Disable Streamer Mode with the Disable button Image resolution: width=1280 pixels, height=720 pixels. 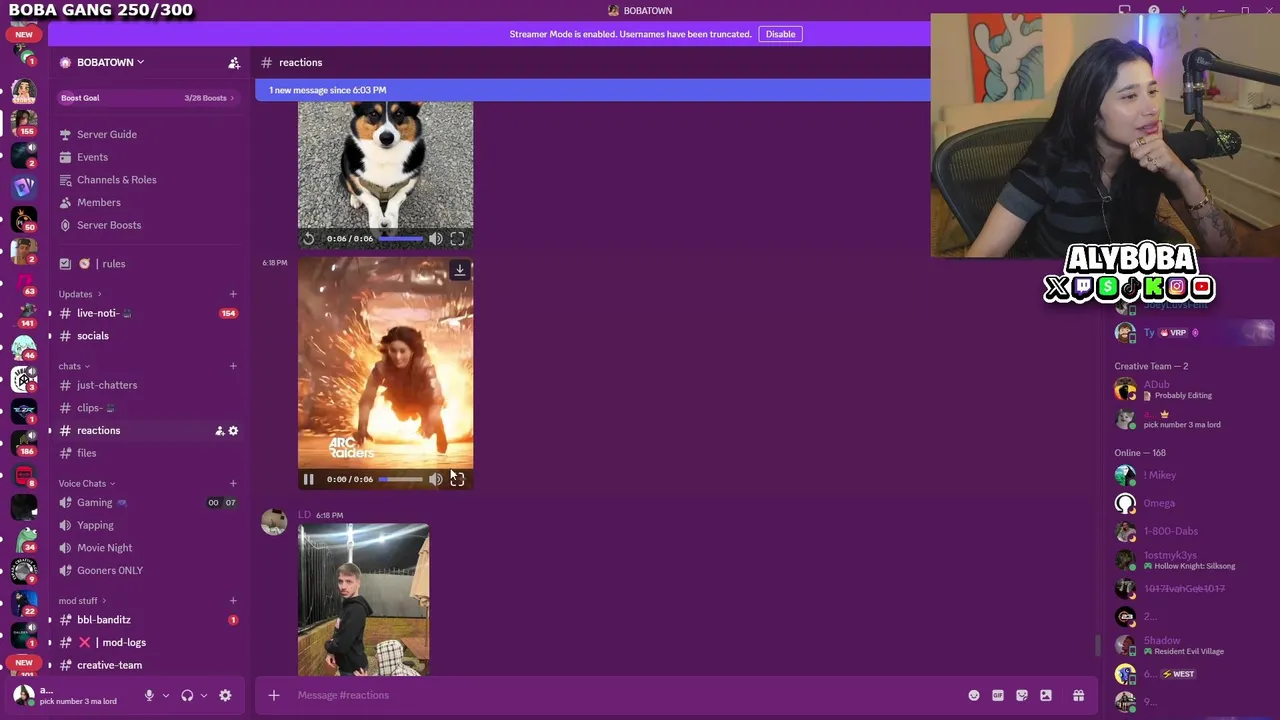click(x=780, y=34)
